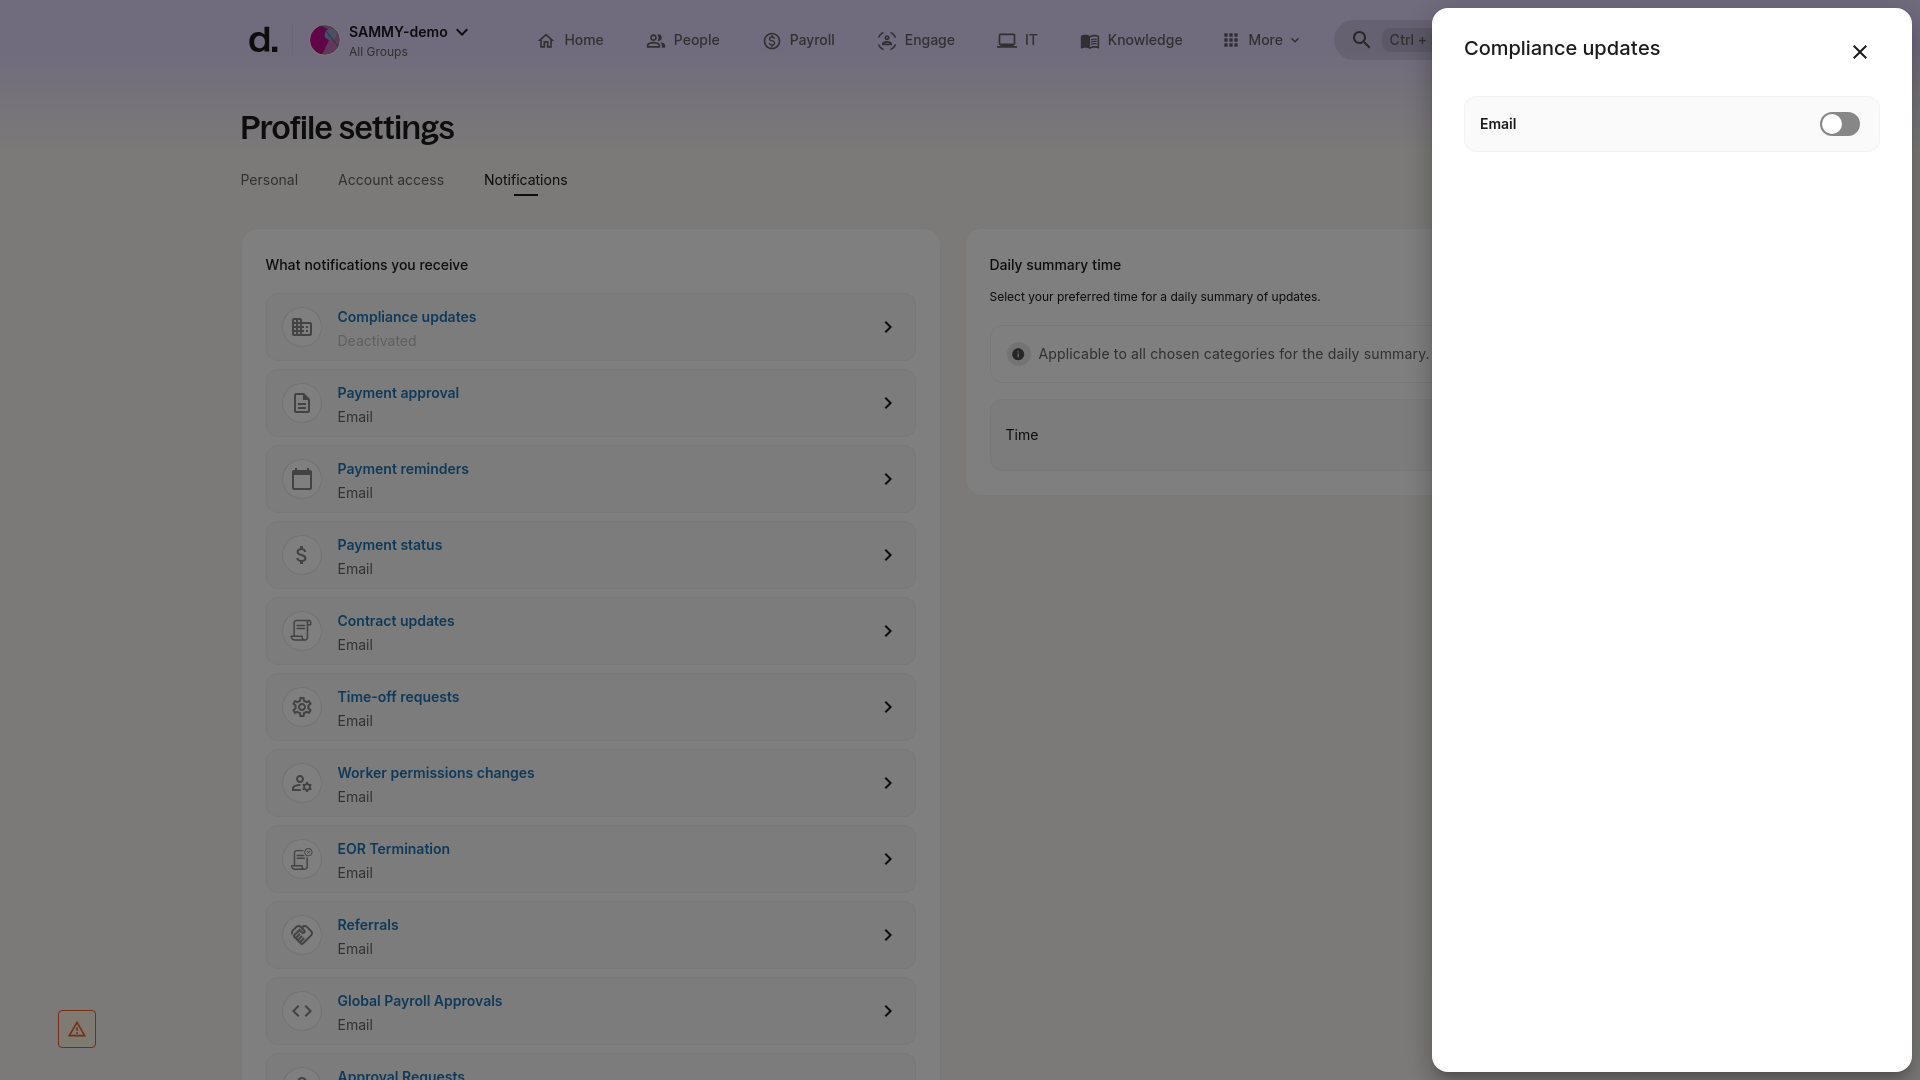The height and width of the screenshot is (1080, 1920).
Task: Expand the Payment reminders row chevron
Action: (888, 479)
